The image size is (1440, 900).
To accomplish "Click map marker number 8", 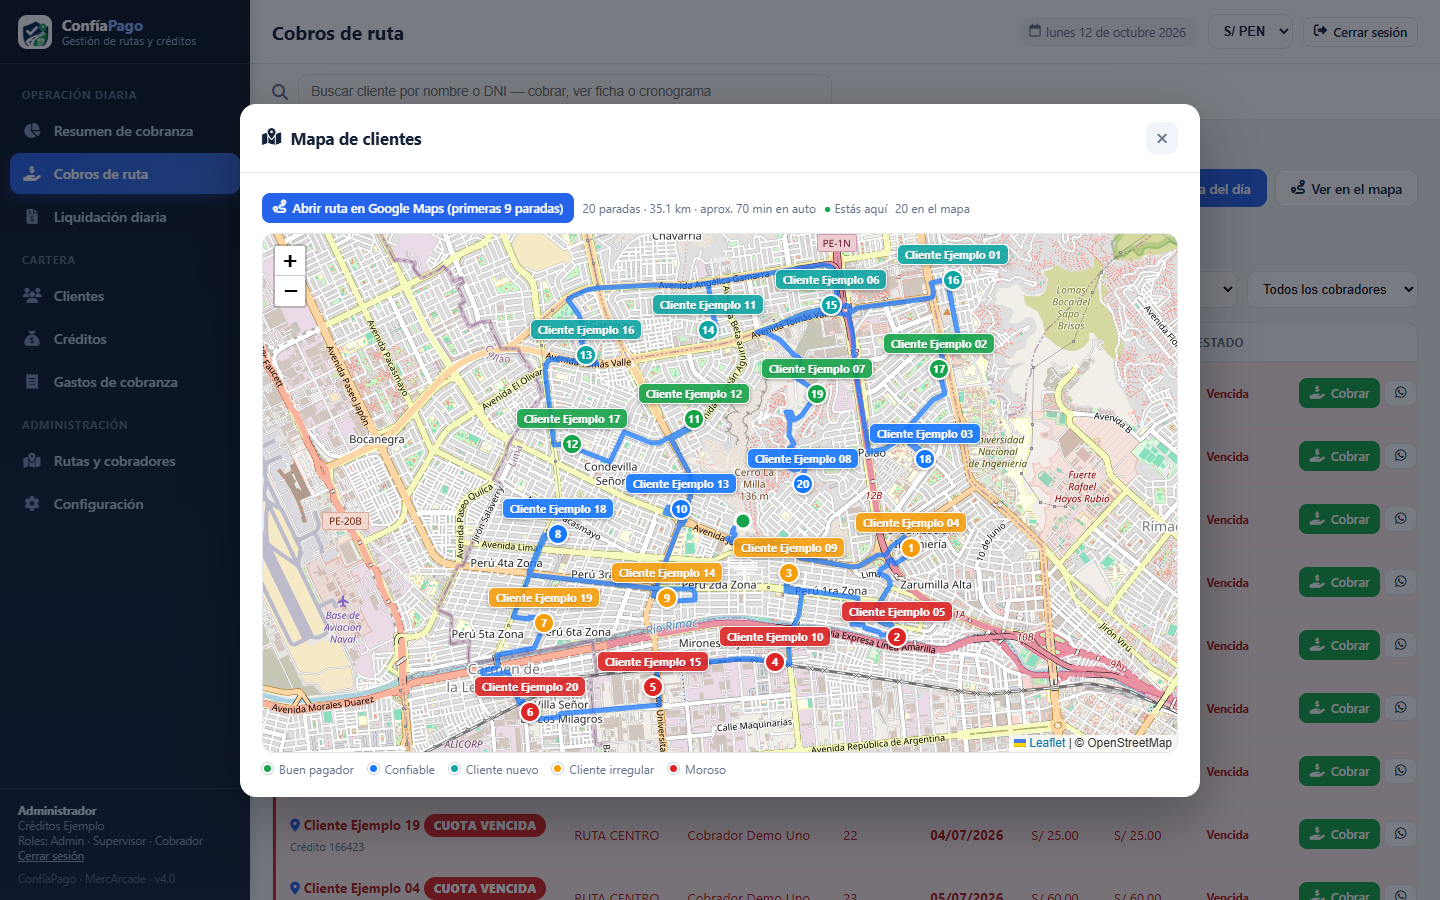I will (x=558, y=534).
